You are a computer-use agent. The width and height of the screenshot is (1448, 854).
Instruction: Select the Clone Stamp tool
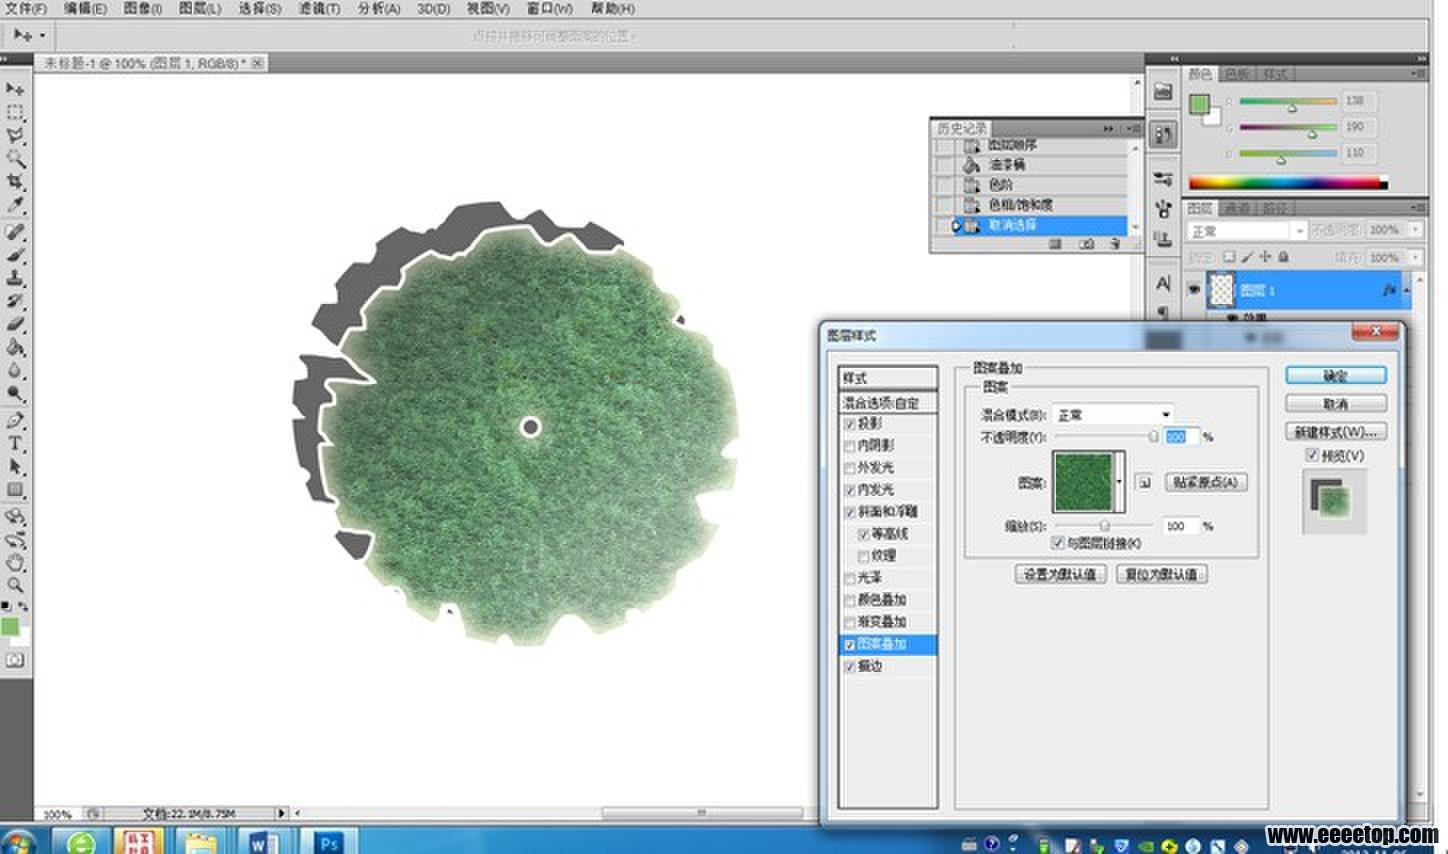pyautogui.click(x=15, y=278)
